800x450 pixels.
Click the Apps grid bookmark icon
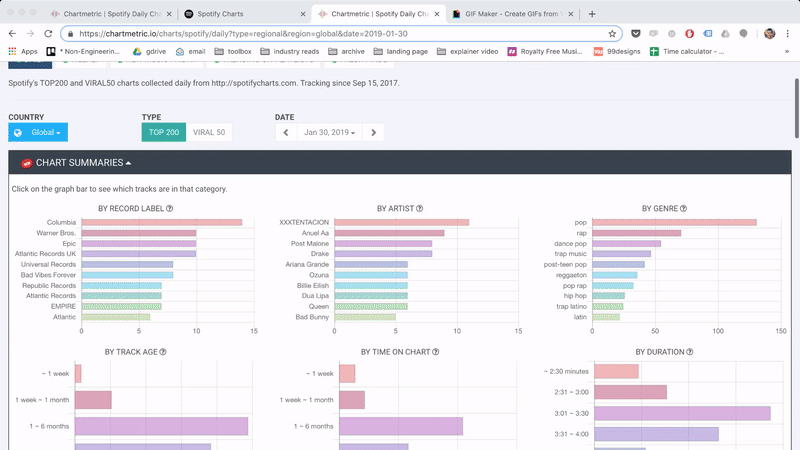pos(12,52)
